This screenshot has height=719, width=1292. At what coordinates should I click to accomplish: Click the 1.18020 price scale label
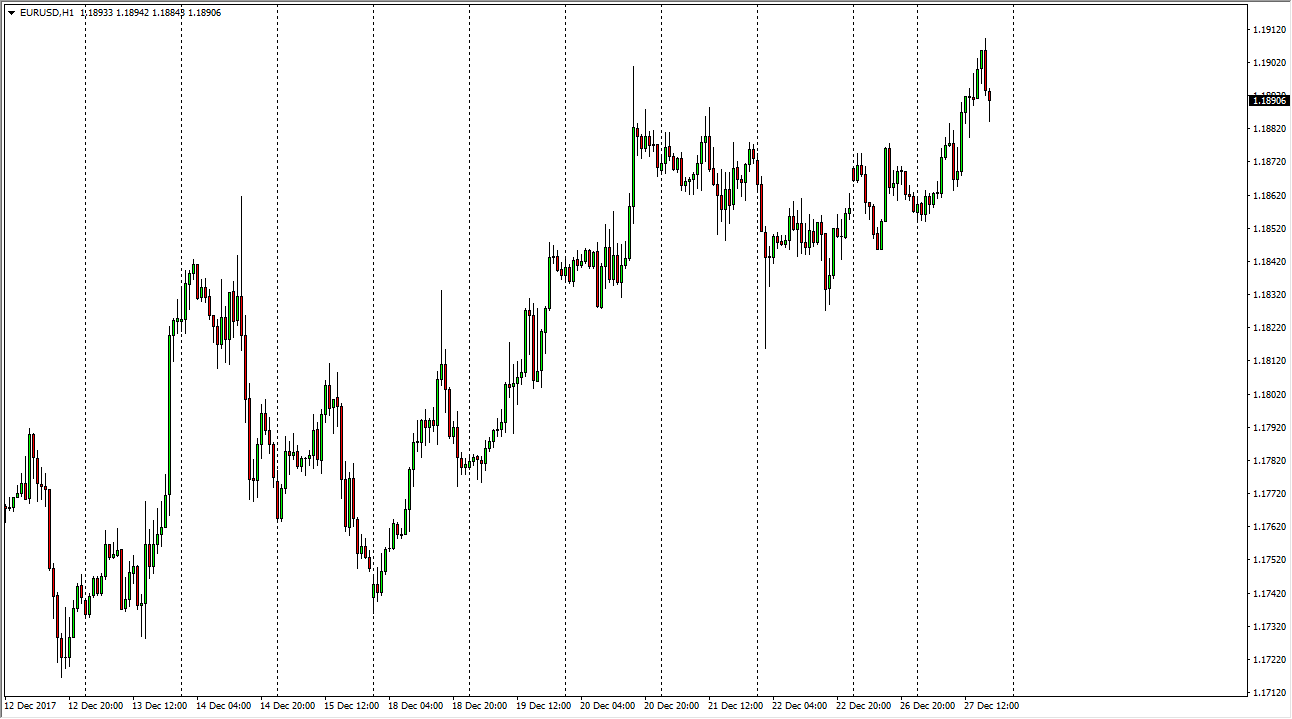tap(1269, 394)
